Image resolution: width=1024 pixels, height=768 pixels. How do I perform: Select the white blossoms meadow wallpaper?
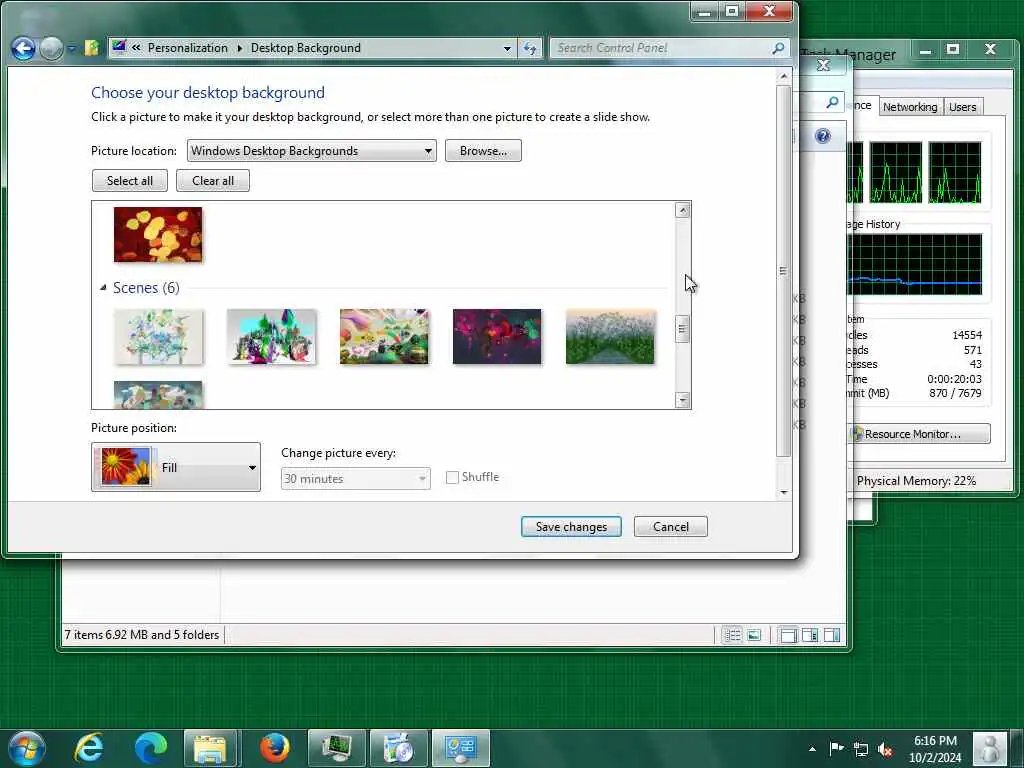[610, 337]
